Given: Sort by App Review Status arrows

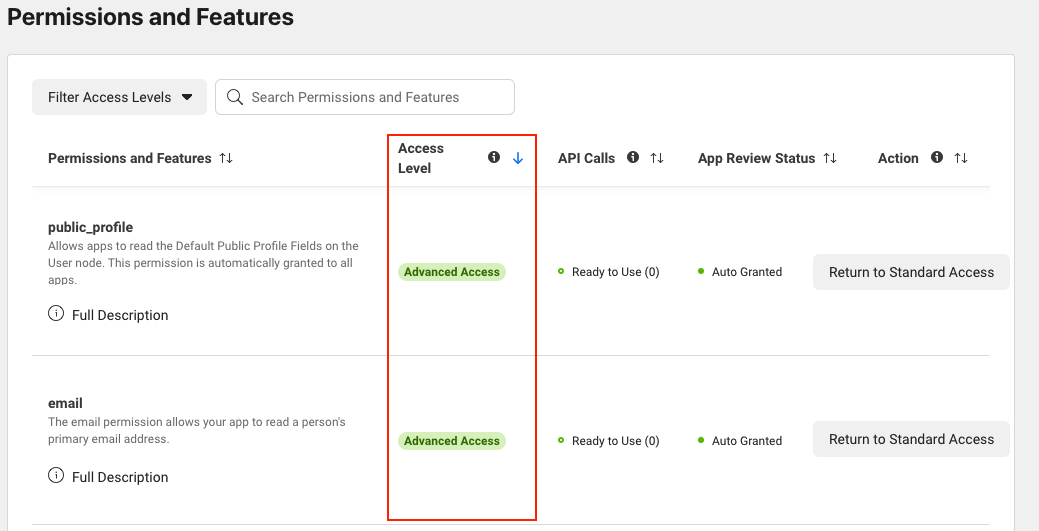Looking at the screenshot, I should coord(830,158).
